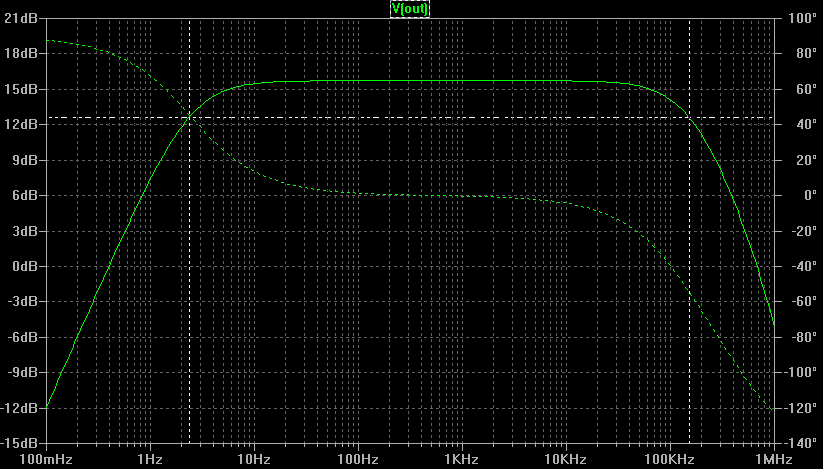Click the 10KHz frequency axis label
This screenshot has height=469, width=823.
click(566, 460)
